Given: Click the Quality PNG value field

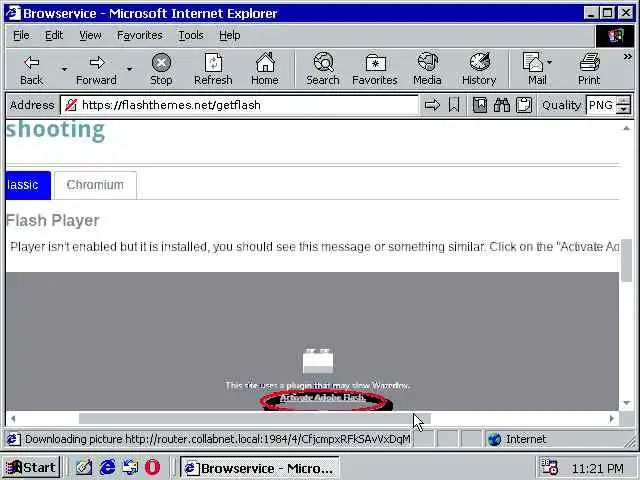Looking at the screenshot, I should click(x=601, y=105).
